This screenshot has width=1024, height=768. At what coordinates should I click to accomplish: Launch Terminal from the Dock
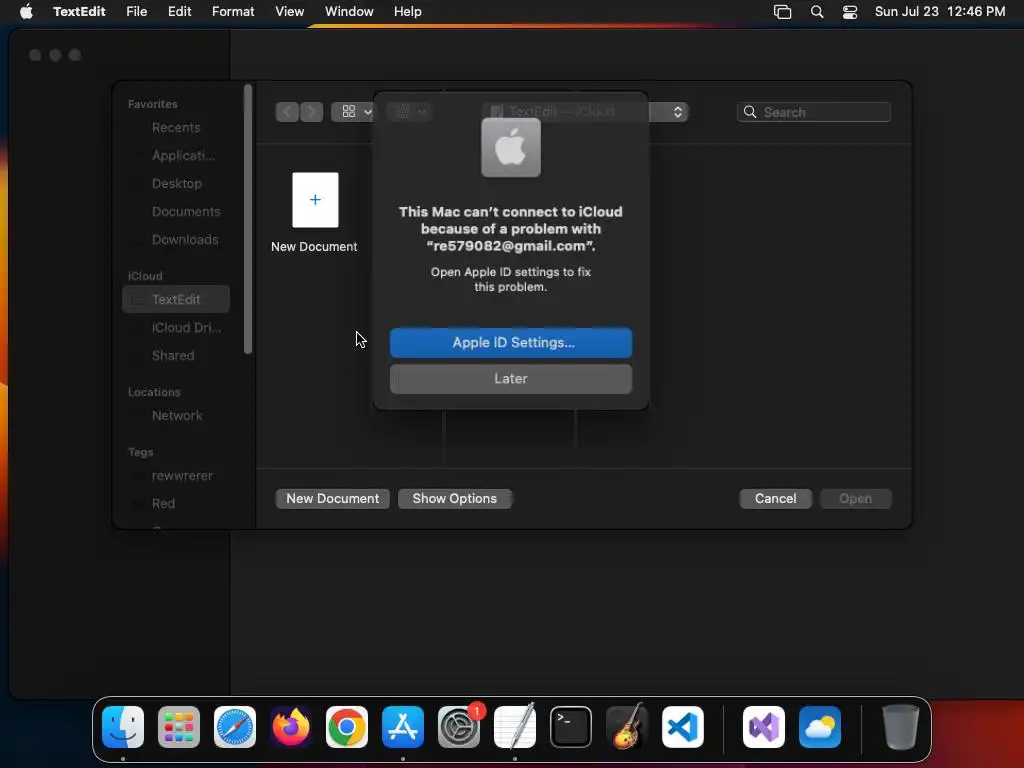[571, 727]
